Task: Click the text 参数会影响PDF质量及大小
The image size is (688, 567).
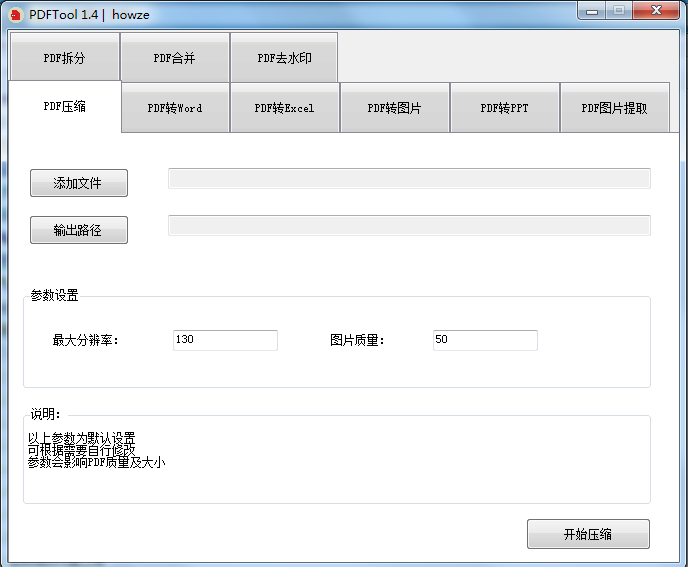Action: (x=97, y=462)
